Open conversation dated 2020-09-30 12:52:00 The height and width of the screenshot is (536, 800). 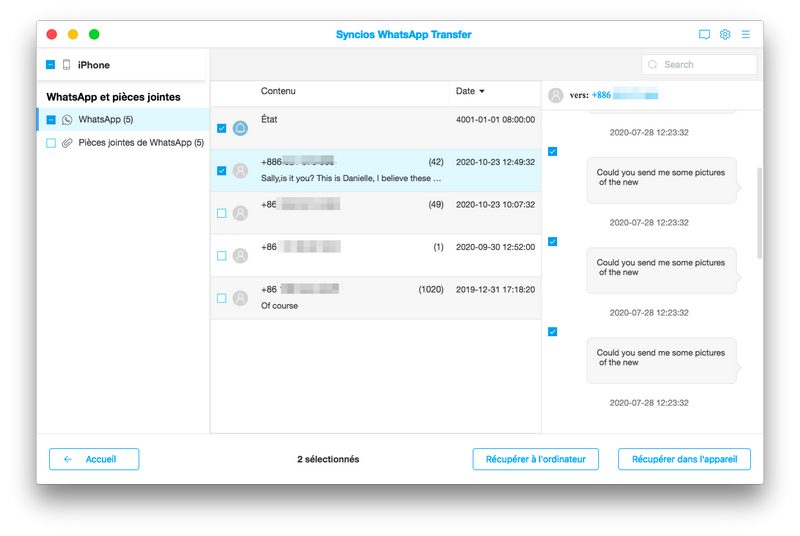coord(376,255)
